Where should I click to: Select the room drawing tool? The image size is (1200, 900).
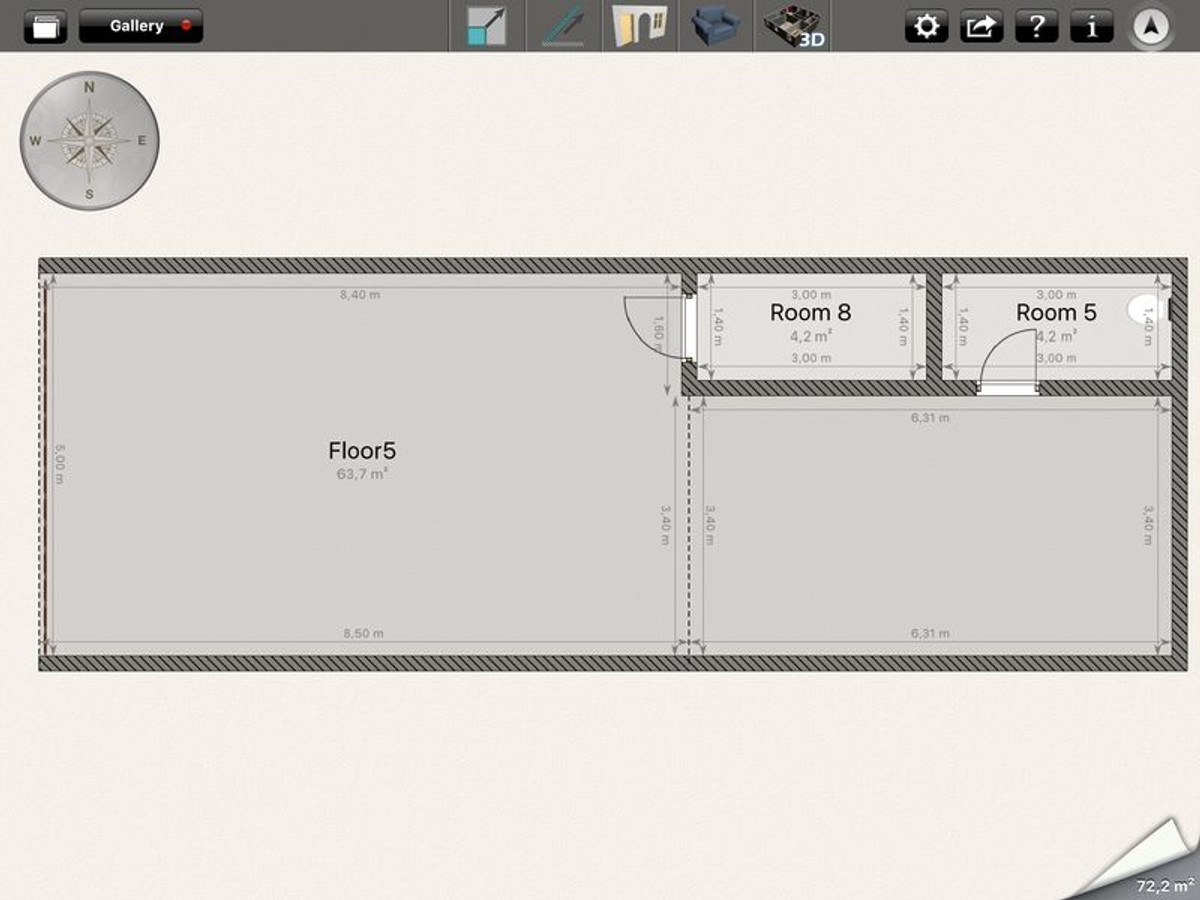tap(486, 26)
